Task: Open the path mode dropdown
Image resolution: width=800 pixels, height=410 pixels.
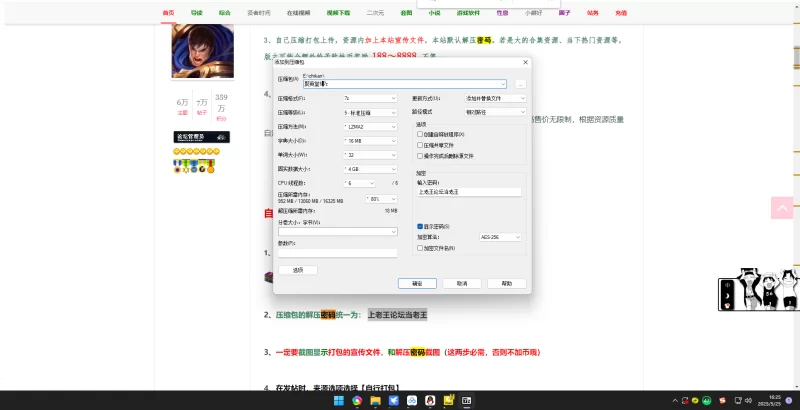Action: [495, 112]
